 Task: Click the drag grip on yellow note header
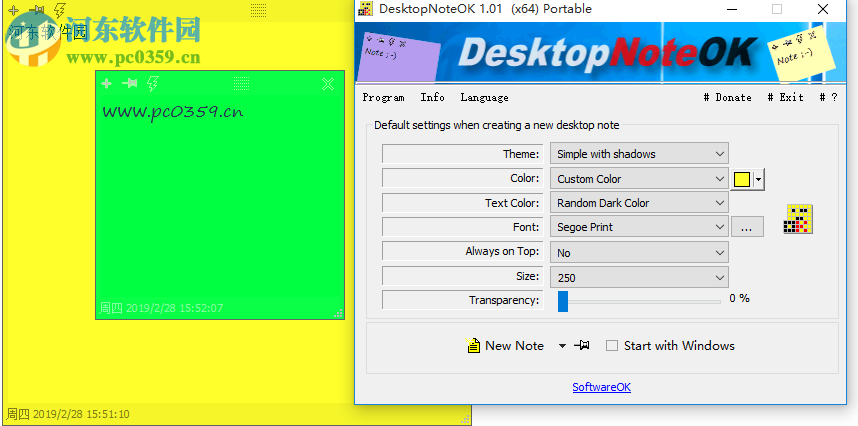[258, 9]
